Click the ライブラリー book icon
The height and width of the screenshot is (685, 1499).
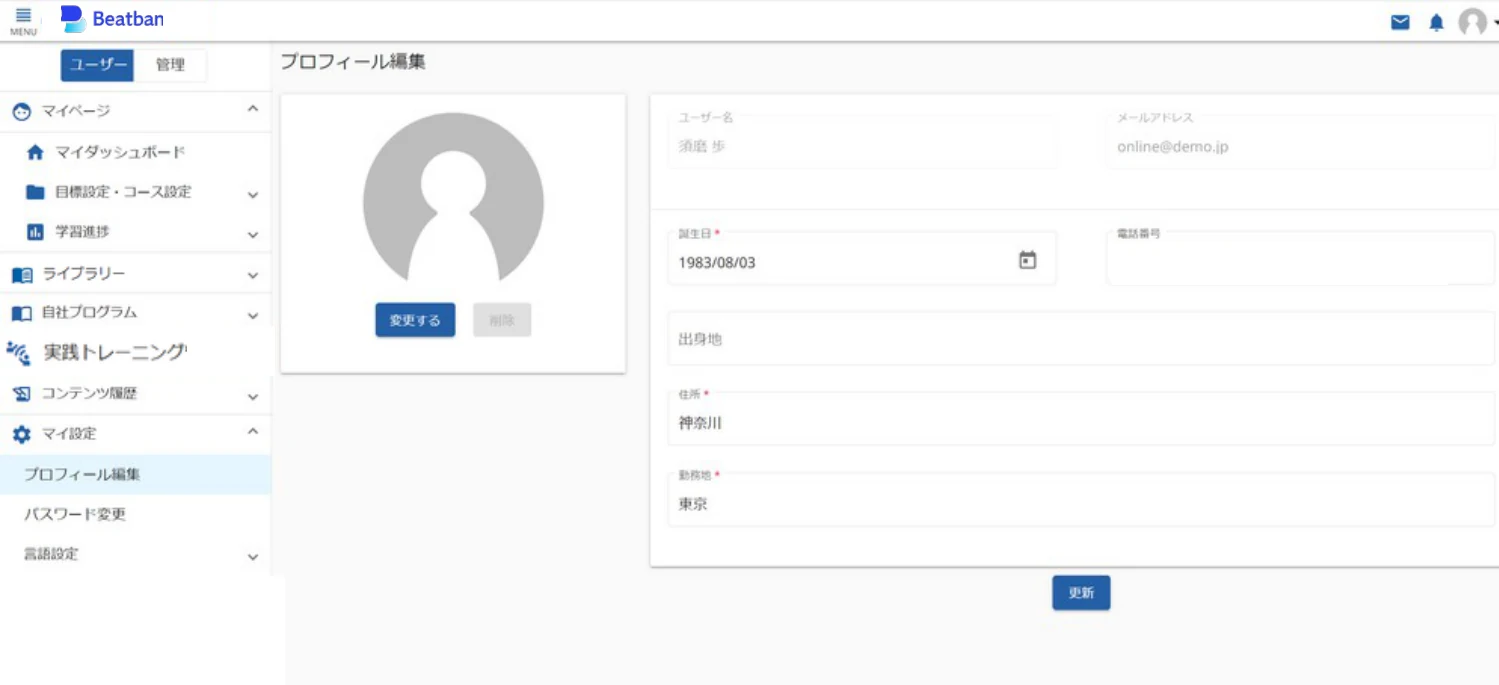21,275
